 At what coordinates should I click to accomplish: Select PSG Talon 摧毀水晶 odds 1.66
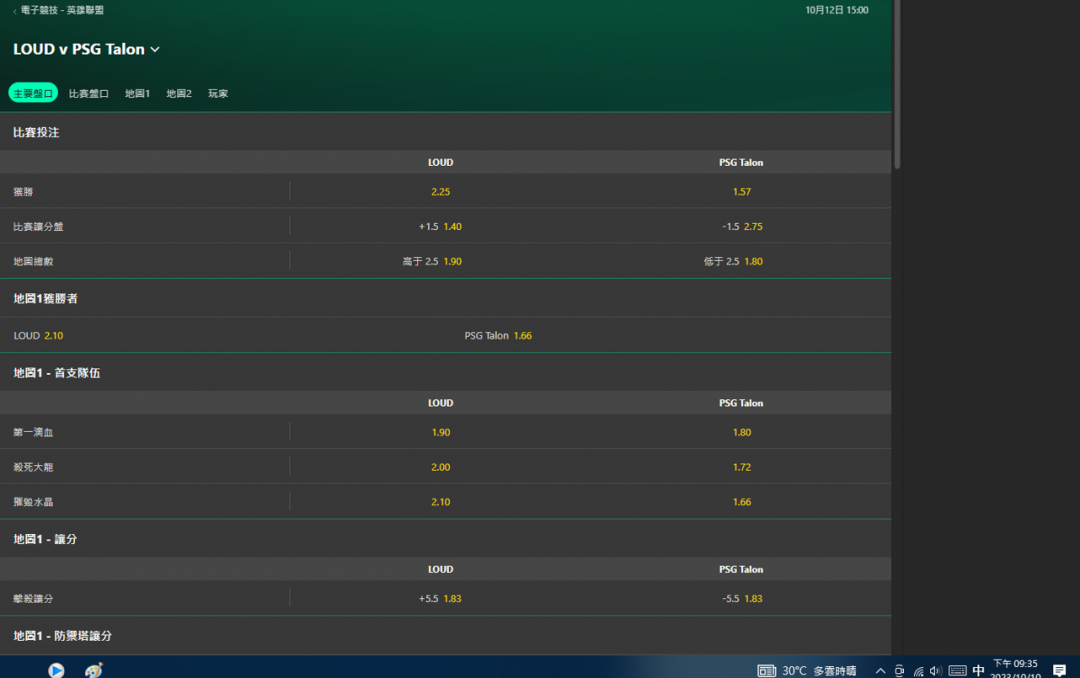742,502
